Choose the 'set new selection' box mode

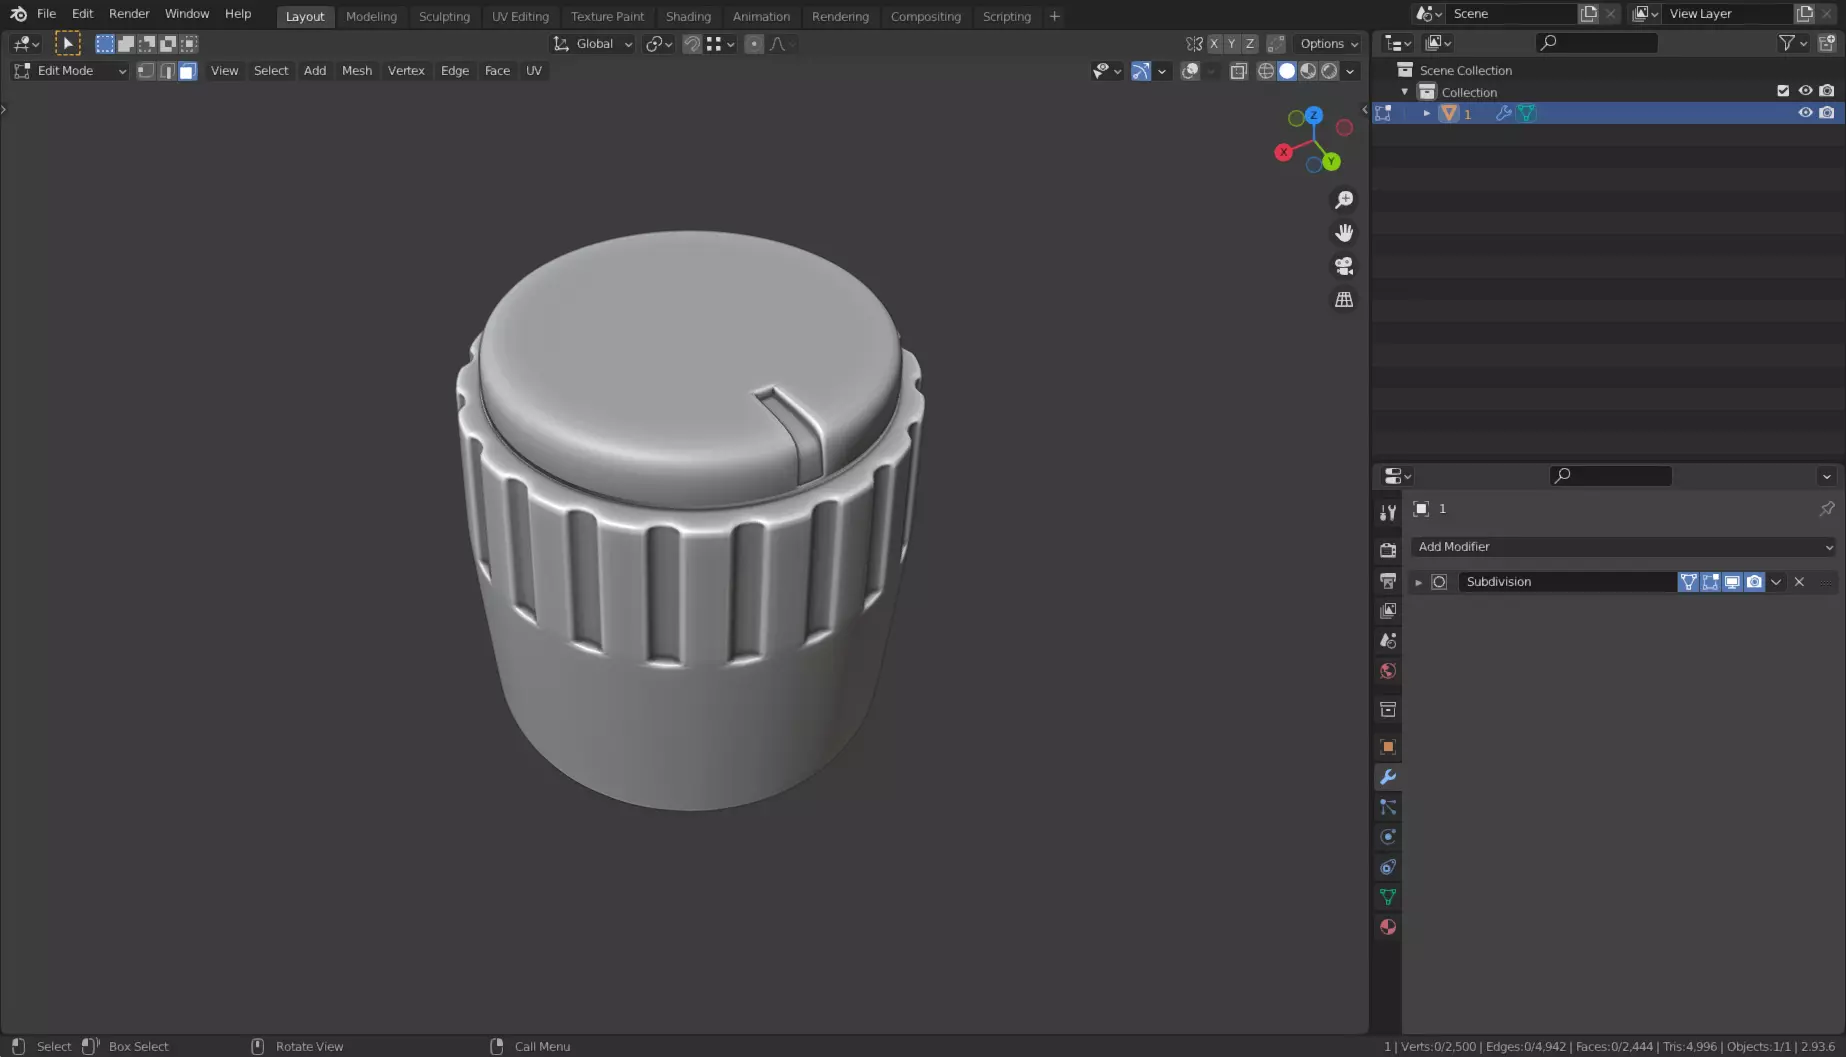105,44
